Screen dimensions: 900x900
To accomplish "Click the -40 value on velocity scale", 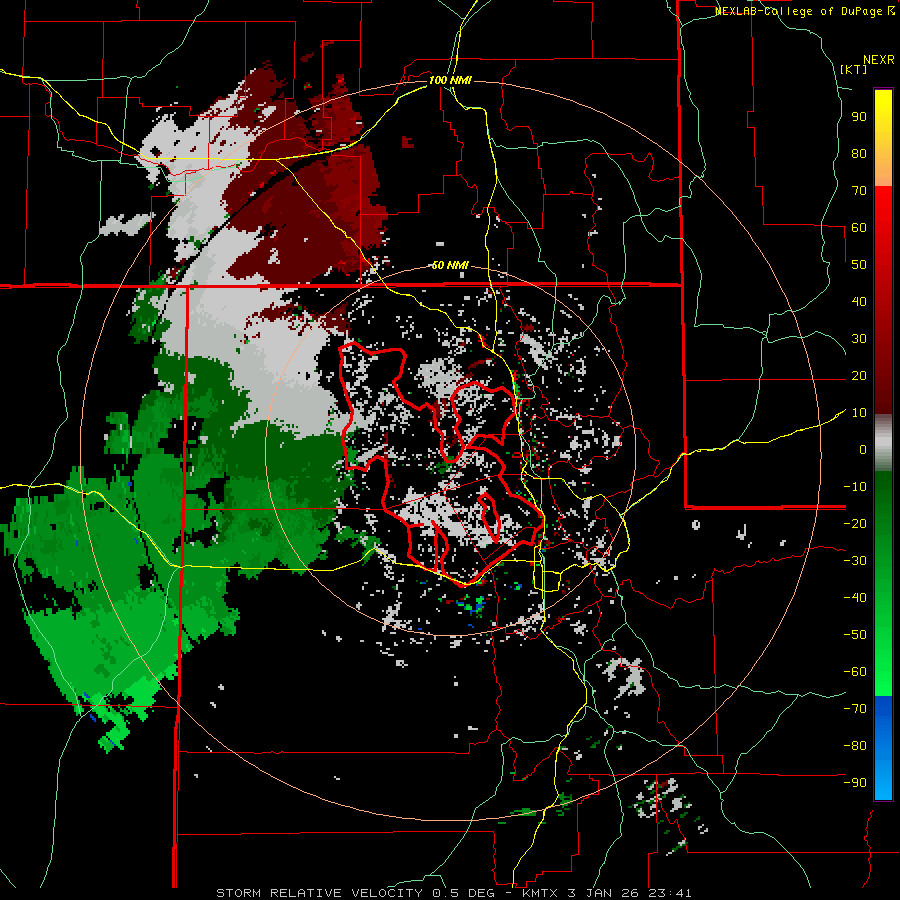I will click(x=855, y=598).
